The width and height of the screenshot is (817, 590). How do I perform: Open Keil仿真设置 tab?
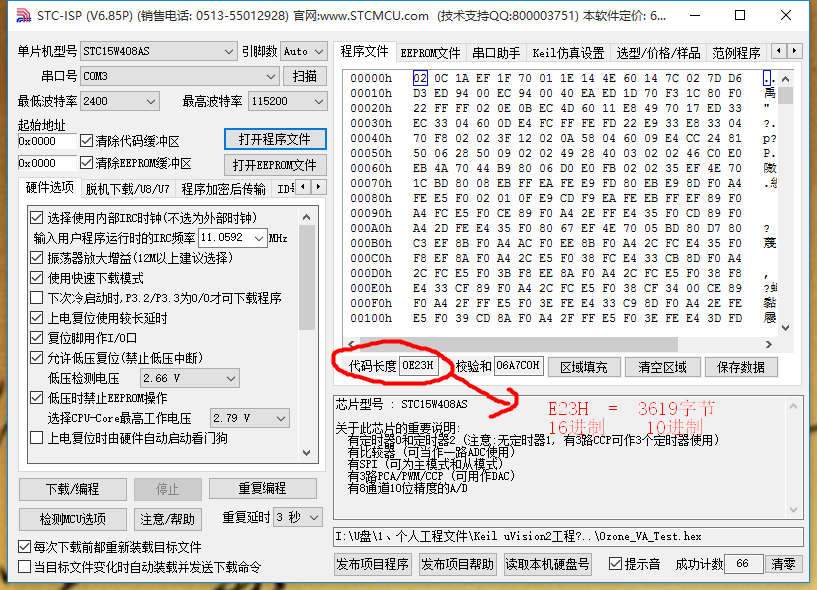tap(568, 53)
